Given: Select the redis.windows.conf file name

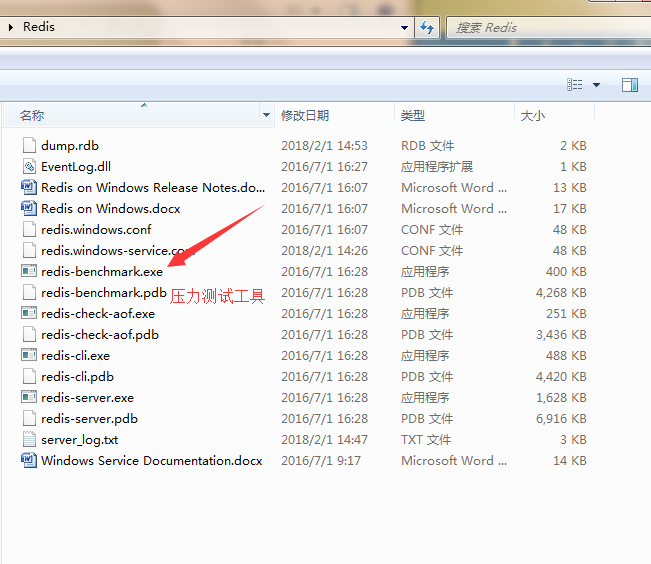Looking at the screenshot, I should 96,230.
